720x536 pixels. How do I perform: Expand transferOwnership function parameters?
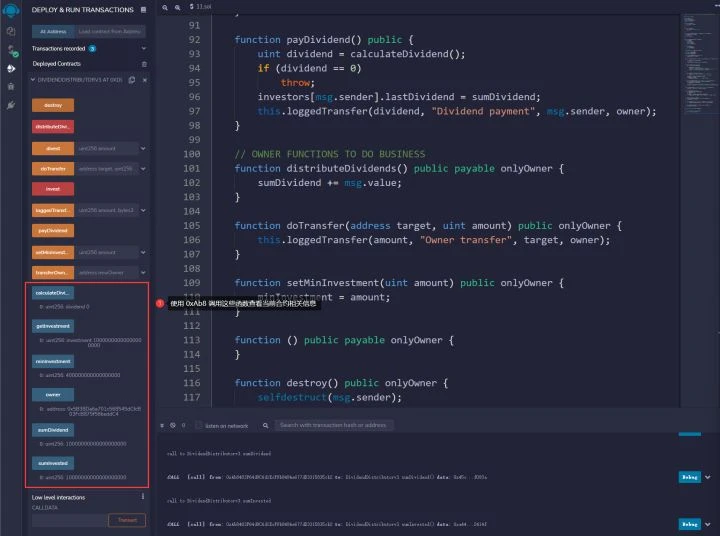(x=143, y=272)
